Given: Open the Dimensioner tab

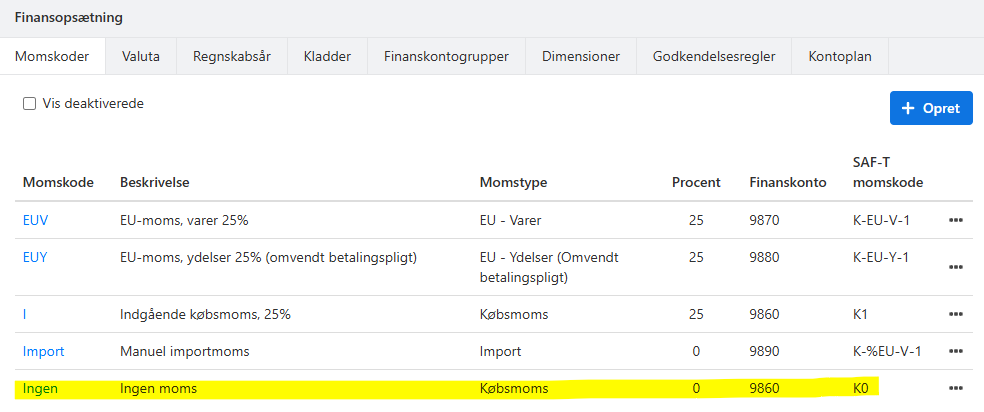Looking at the screenshot, I should 581,56.
